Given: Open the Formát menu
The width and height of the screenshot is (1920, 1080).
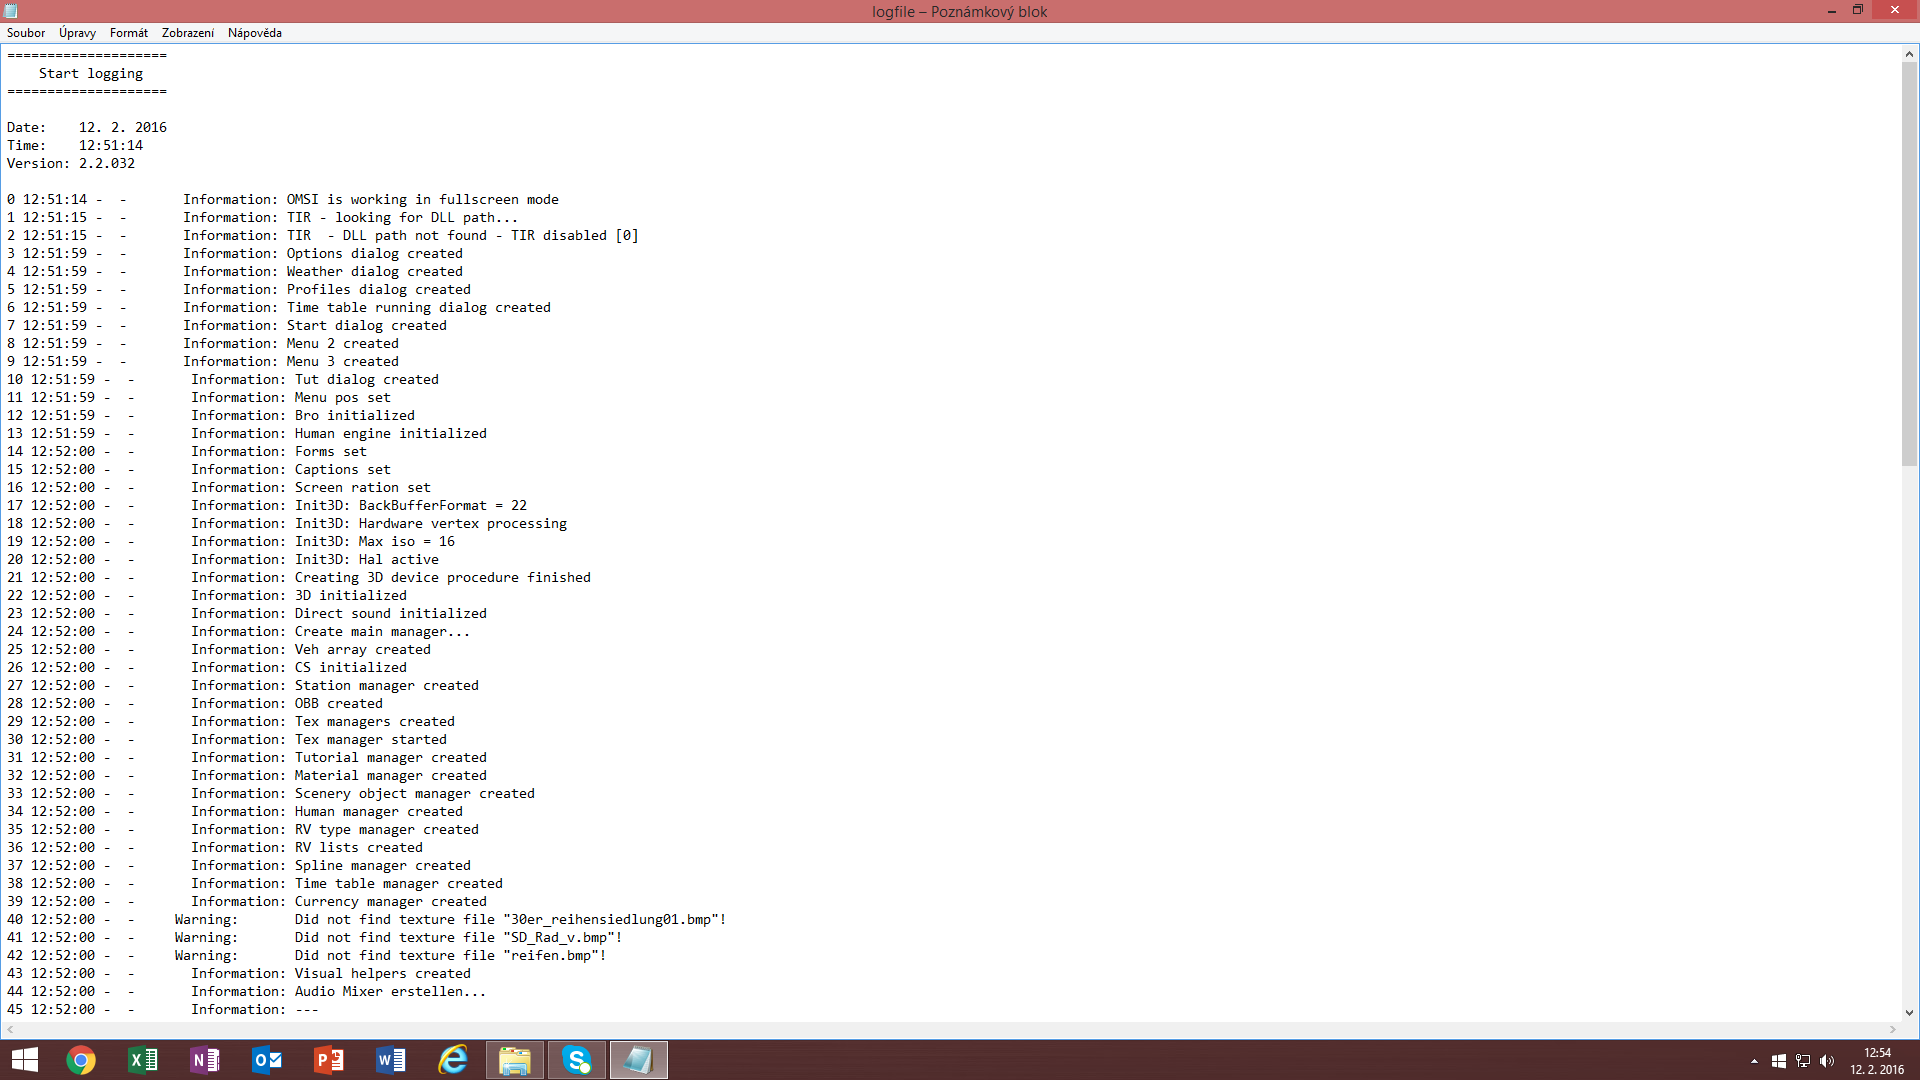Looking at the screenshot, I should (129, 33).
